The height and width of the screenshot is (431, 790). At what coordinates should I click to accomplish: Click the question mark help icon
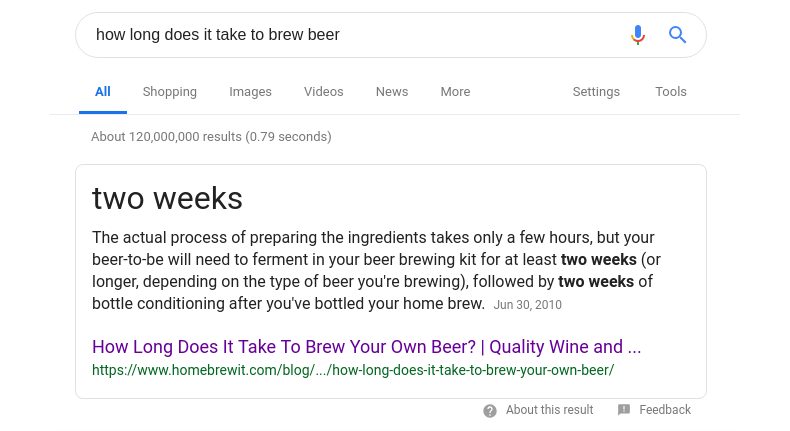(490, 410)
